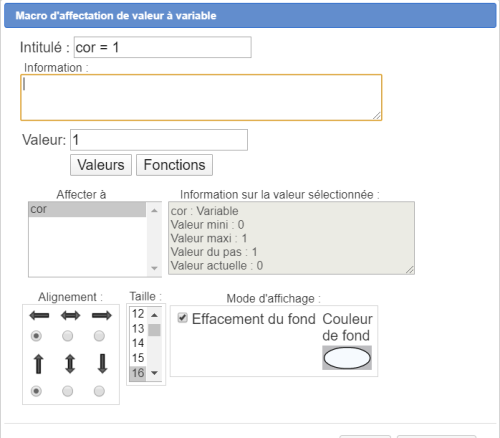The height and width of the screenshot is (438, 500).
Task: Click in the Valeur input field
Action: point(159,140)
